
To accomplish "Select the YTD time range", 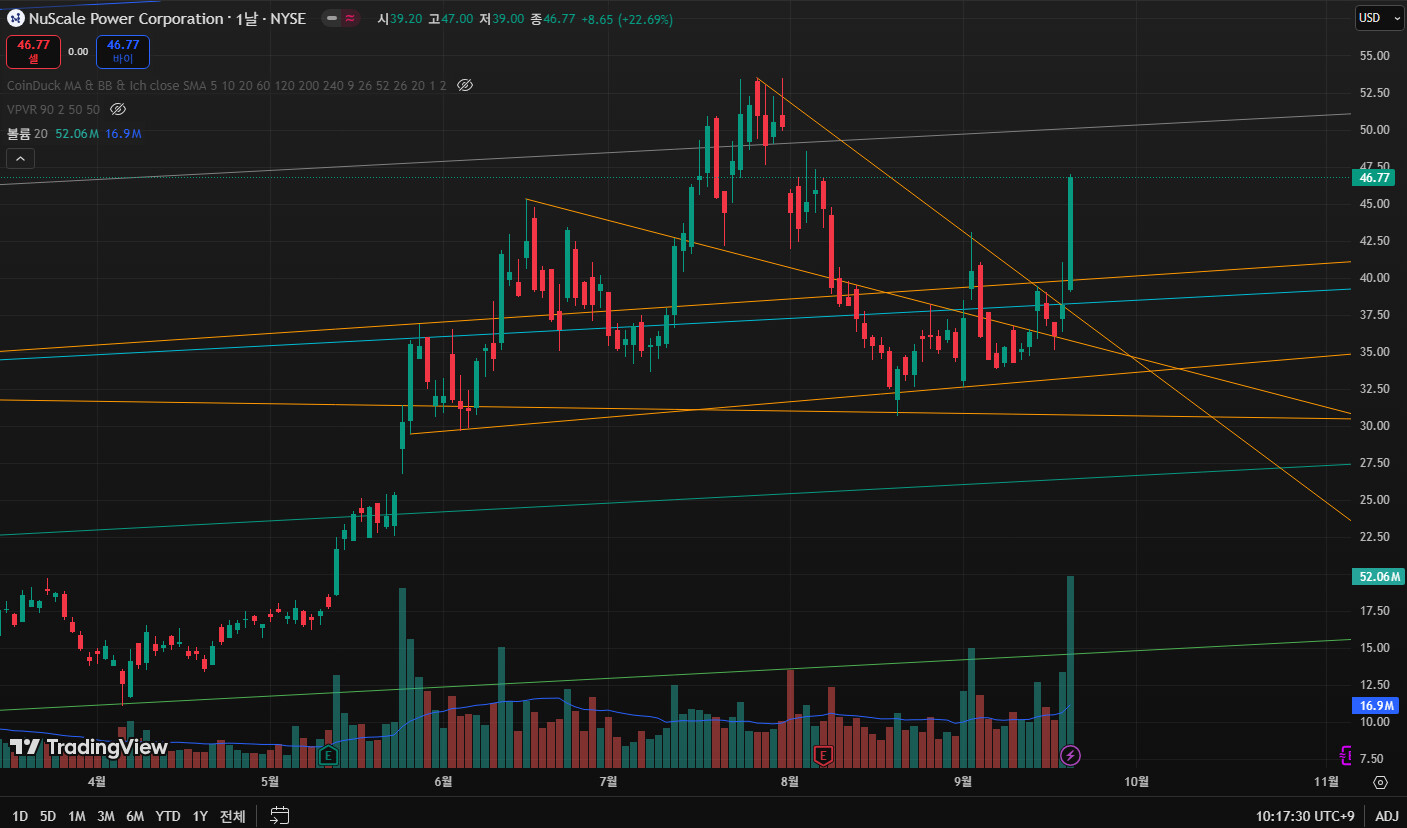I will tap(167, 816).
